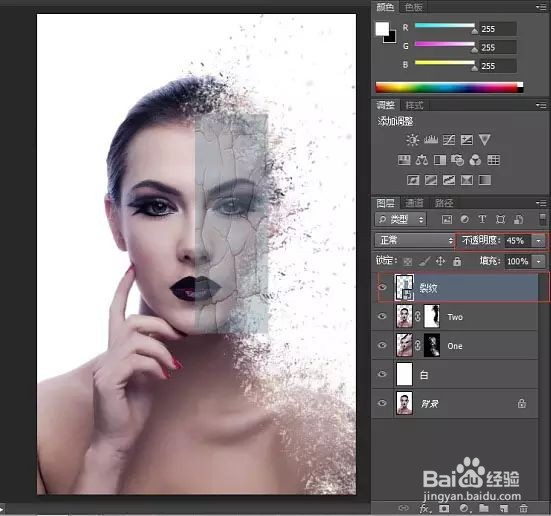
Task: Filter layers by shape layers icon
Action: click(x=500, y=220)
